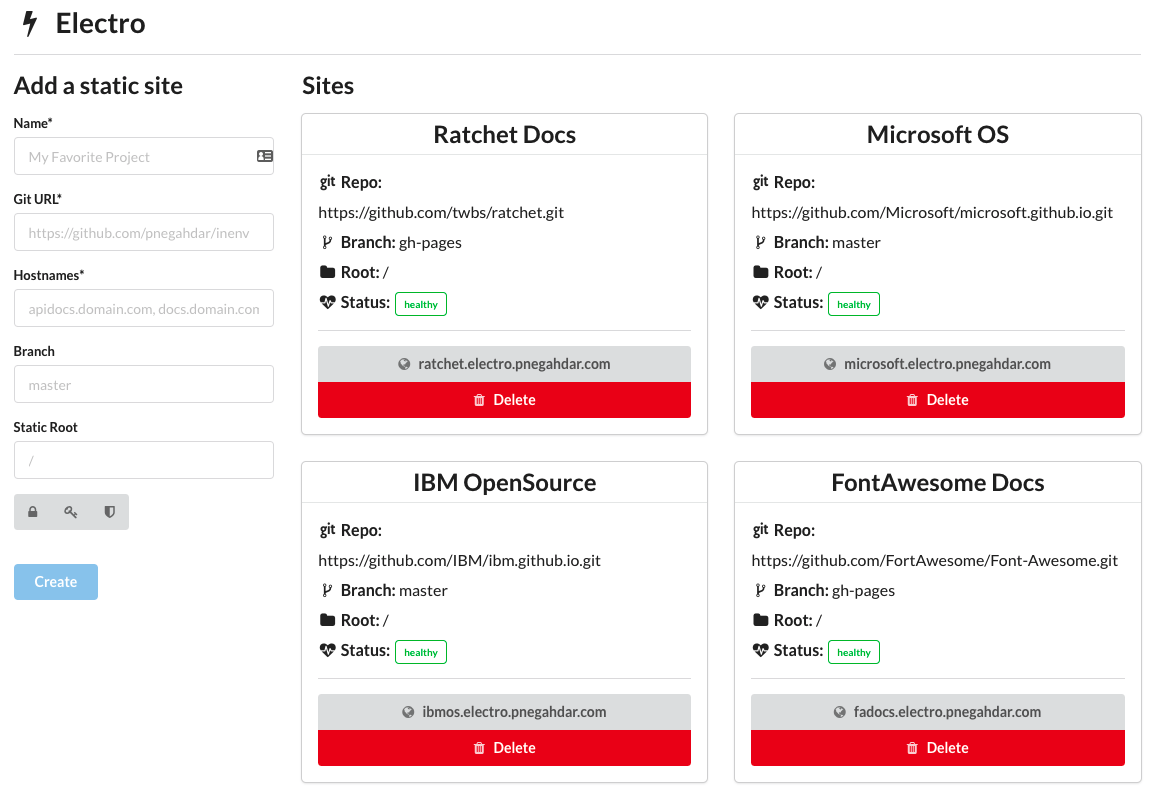Open microsoft.electro.pnegahdar.com link
Viewport: 1173px width, 805px height.
pyautogui.click(x=937, y=364)
